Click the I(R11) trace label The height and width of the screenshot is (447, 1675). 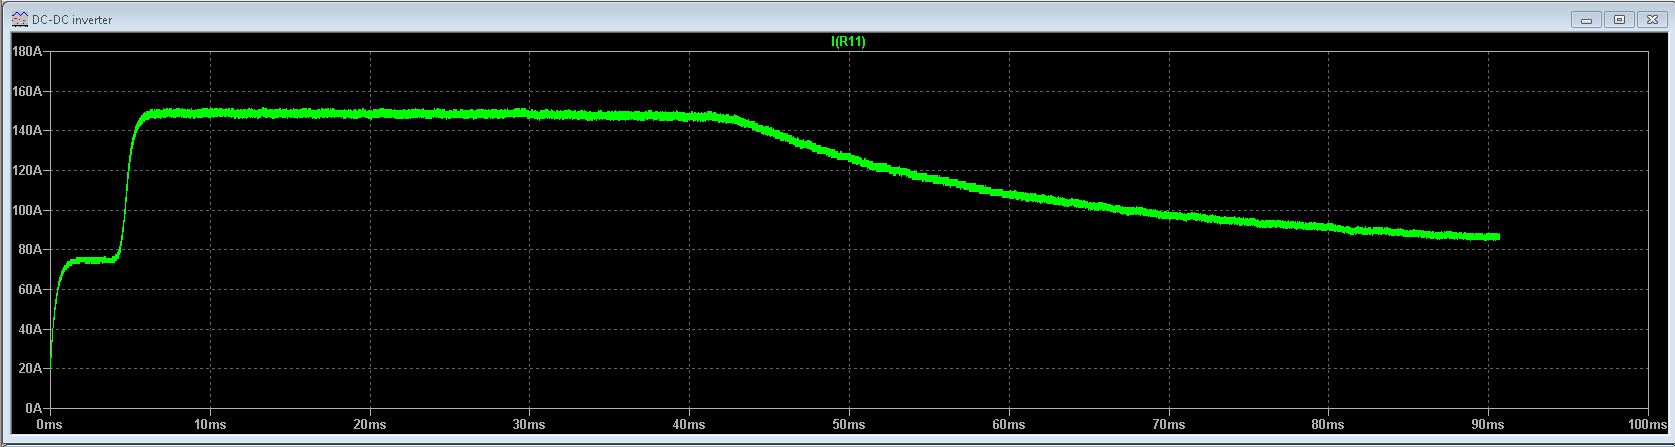pyautogui.click(x=848, y=42)
